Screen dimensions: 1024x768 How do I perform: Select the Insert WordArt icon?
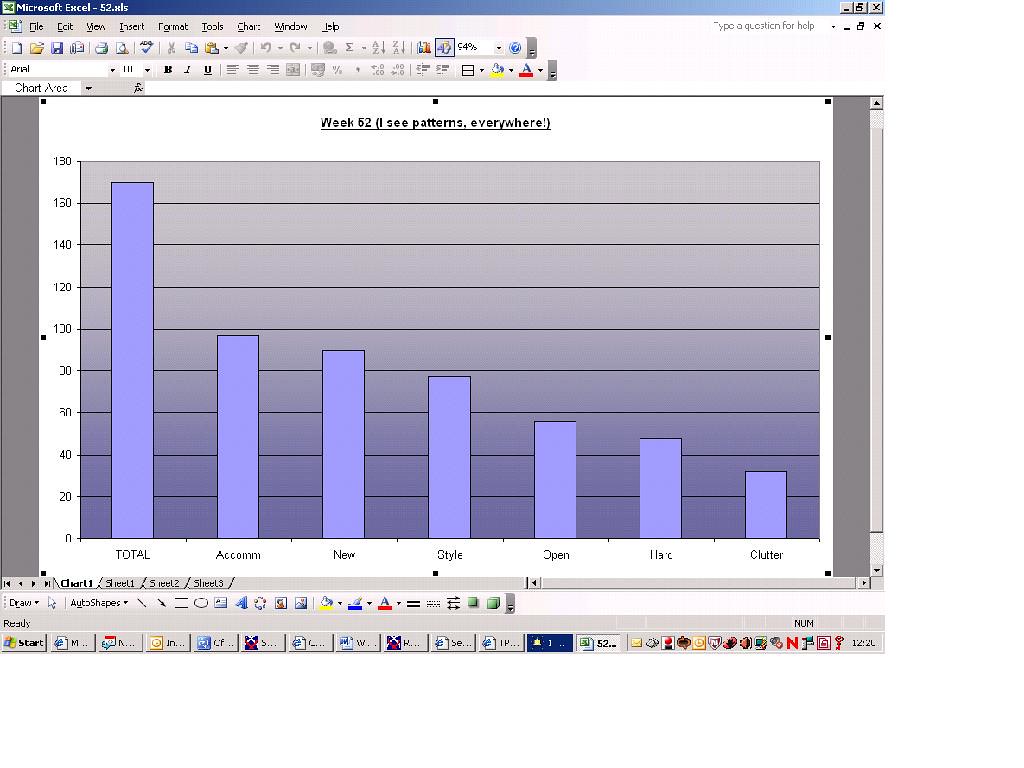point(241,603)
